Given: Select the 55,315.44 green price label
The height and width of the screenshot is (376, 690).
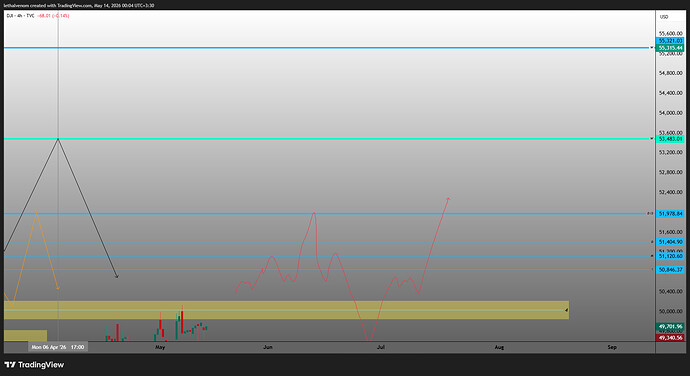Looking at the screenshot, I should click(x=670, y=48).
